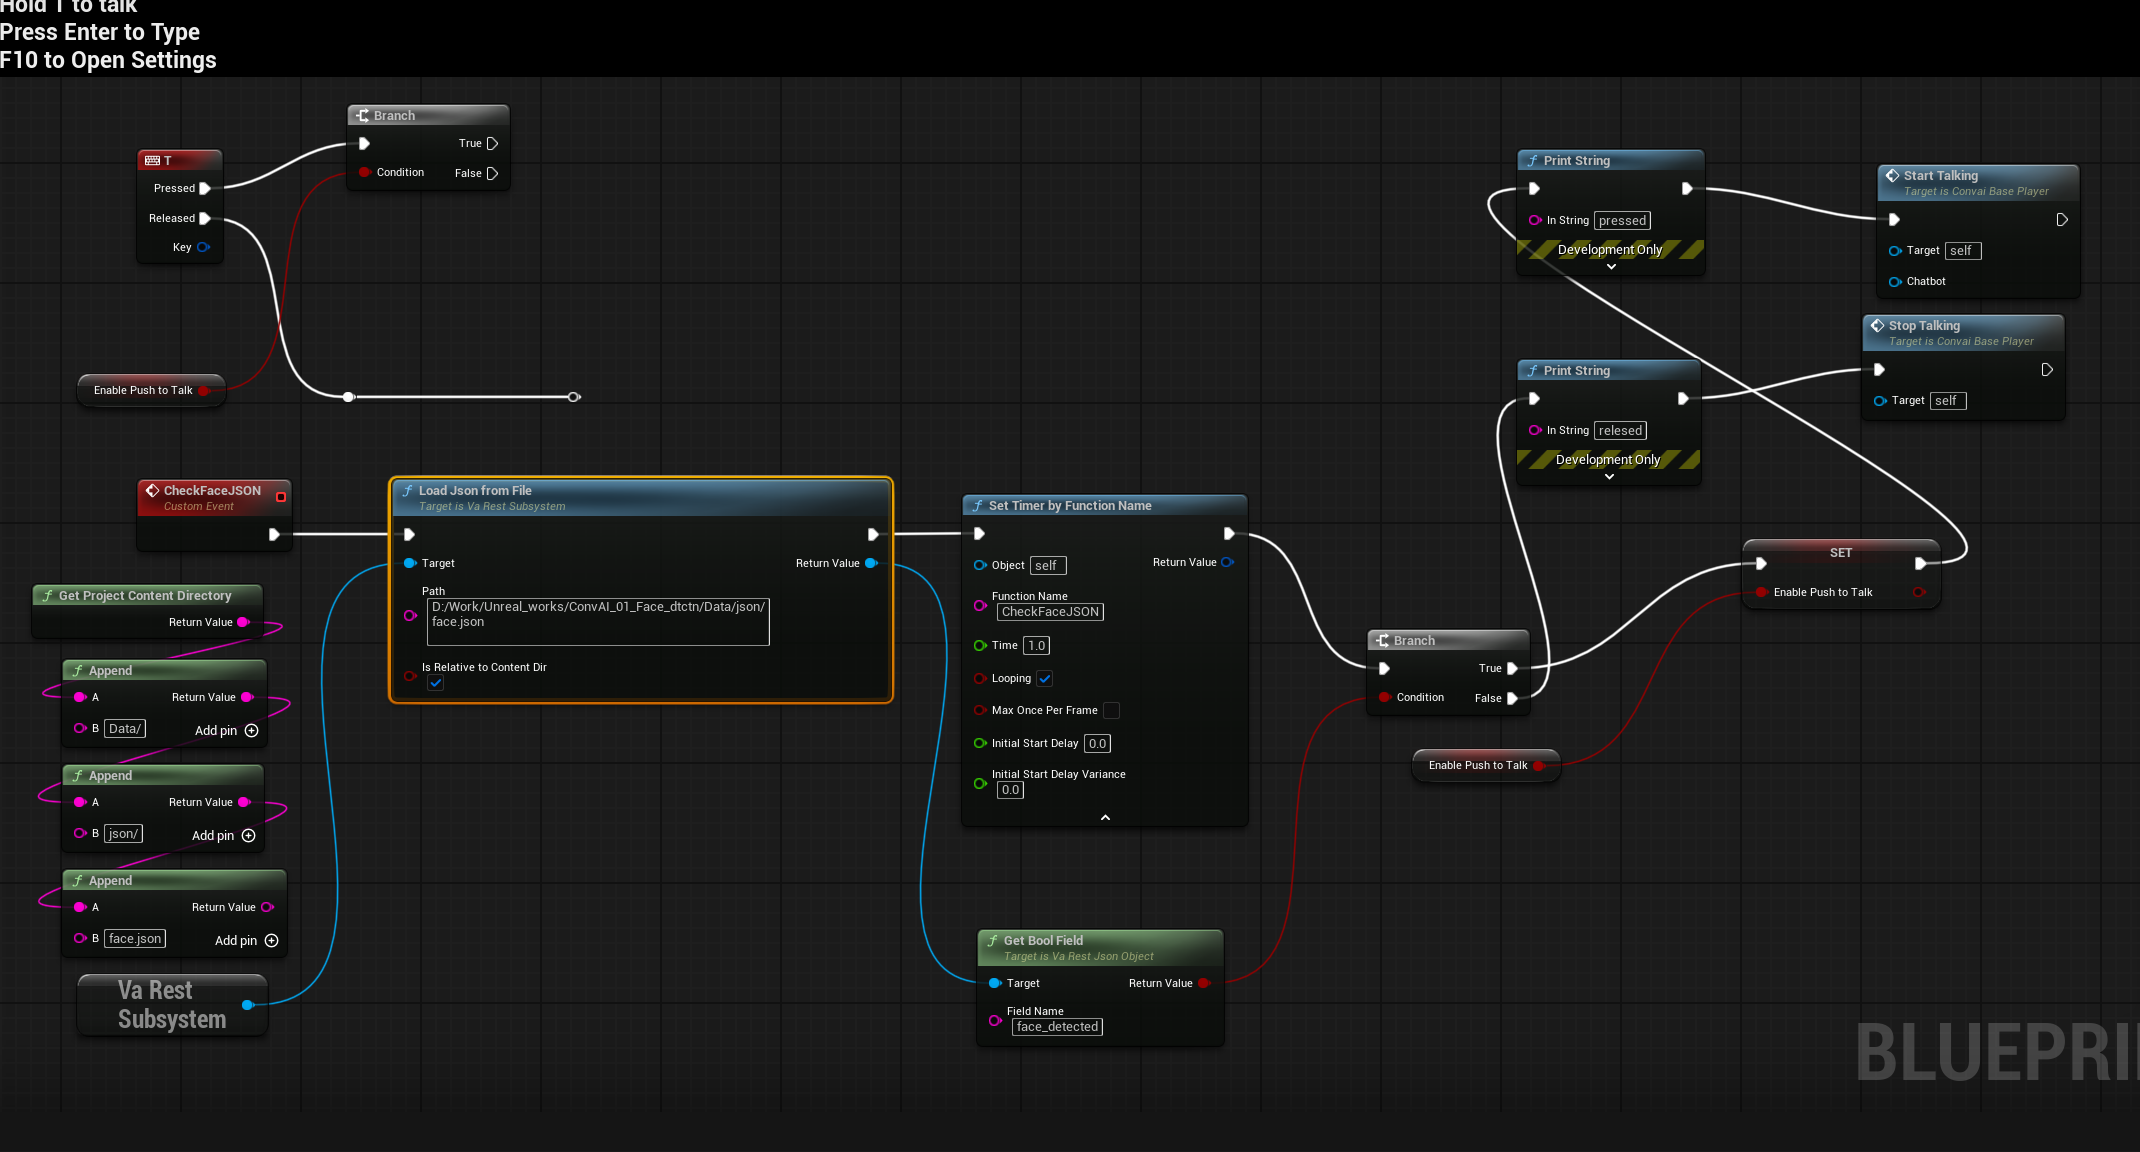Screen dimensions: 2140x1152
Task: Toggle the Is Relative to Content Dir checkbox
Action: click(x=435, y=683)
